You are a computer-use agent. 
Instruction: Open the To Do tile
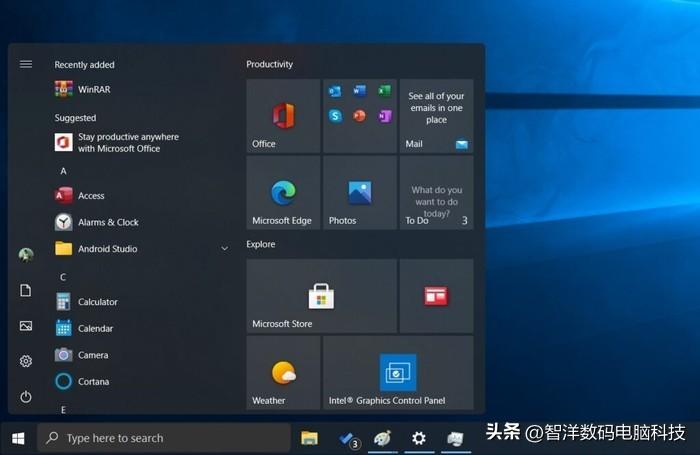436,192
